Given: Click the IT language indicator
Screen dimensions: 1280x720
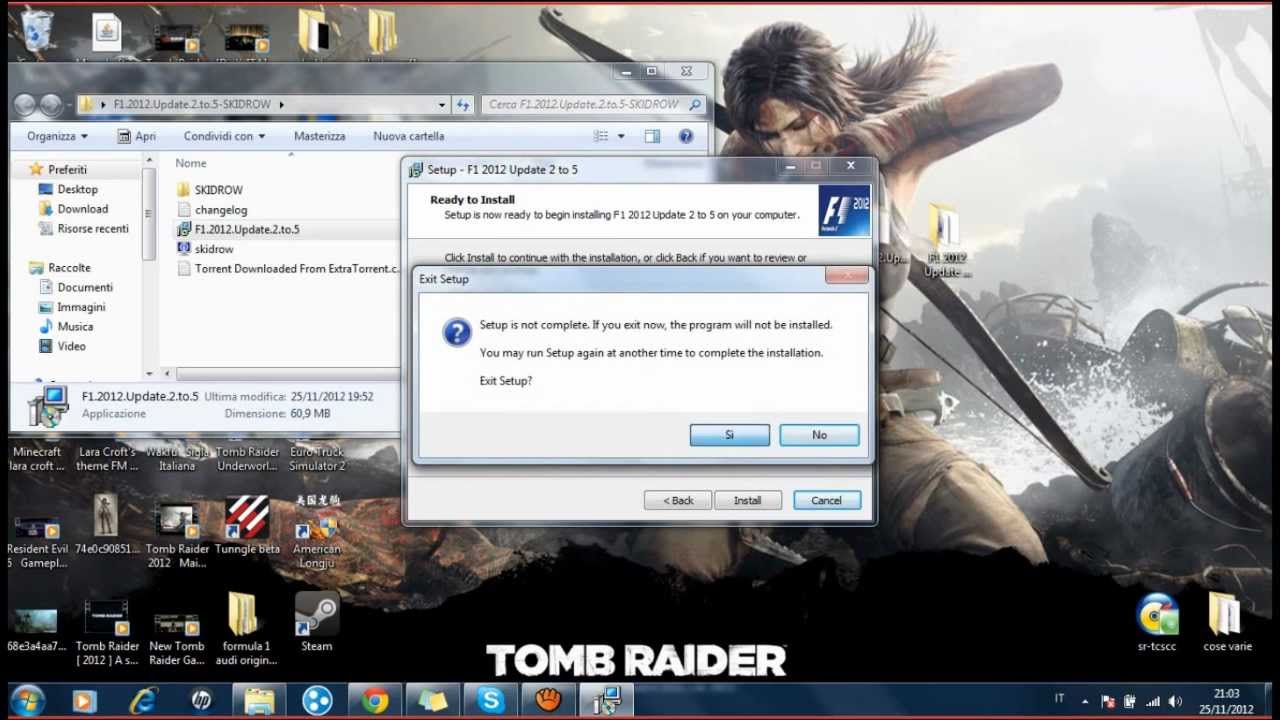Looking at the screenshot, I should point(1060,699).
